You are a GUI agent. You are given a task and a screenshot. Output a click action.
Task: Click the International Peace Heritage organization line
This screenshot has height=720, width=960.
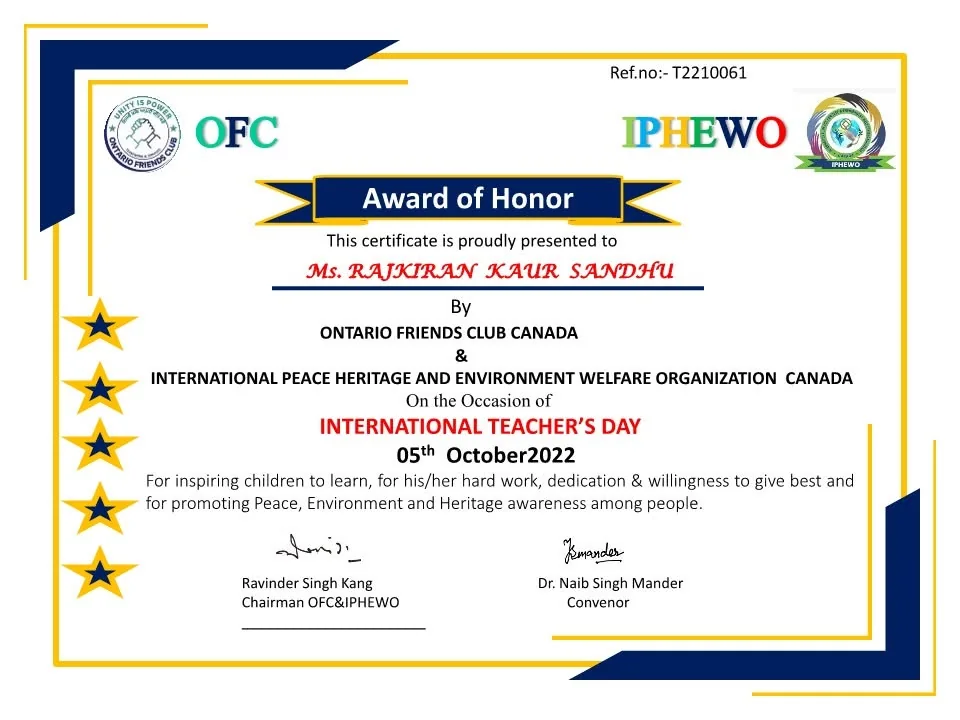click(x=501, y=378)
